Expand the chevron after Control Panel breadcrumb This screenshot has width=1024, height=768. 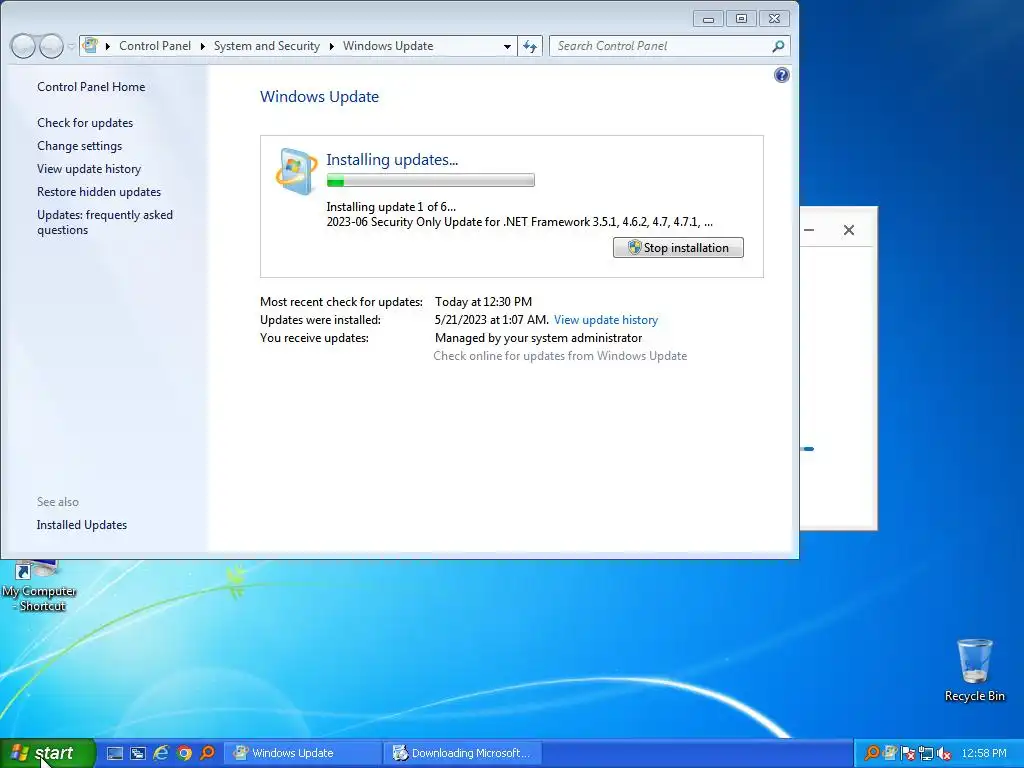coord(202,46)
